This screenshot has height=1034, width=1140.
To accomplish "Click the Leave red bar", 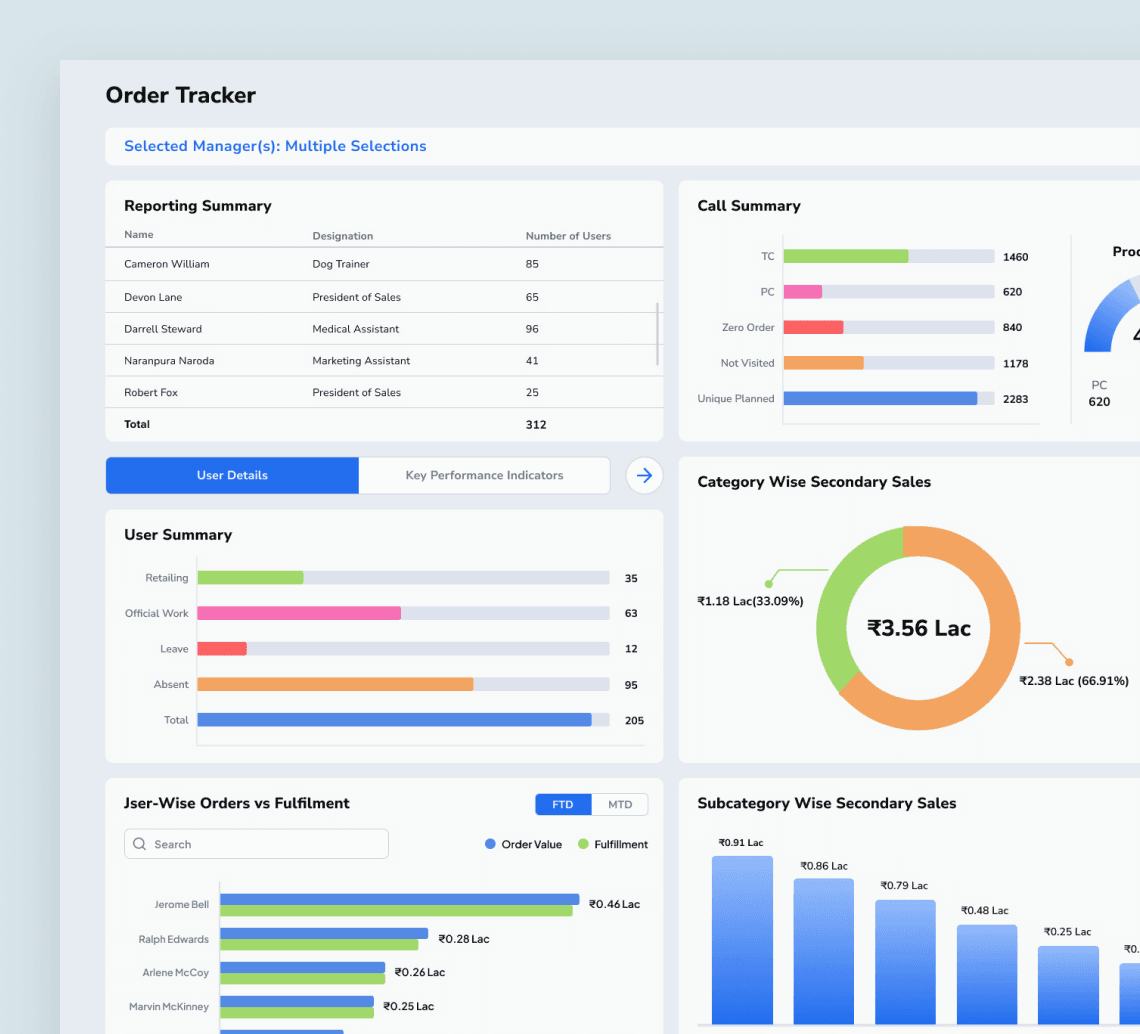I will pyautogui.click(x=222, y=649).
